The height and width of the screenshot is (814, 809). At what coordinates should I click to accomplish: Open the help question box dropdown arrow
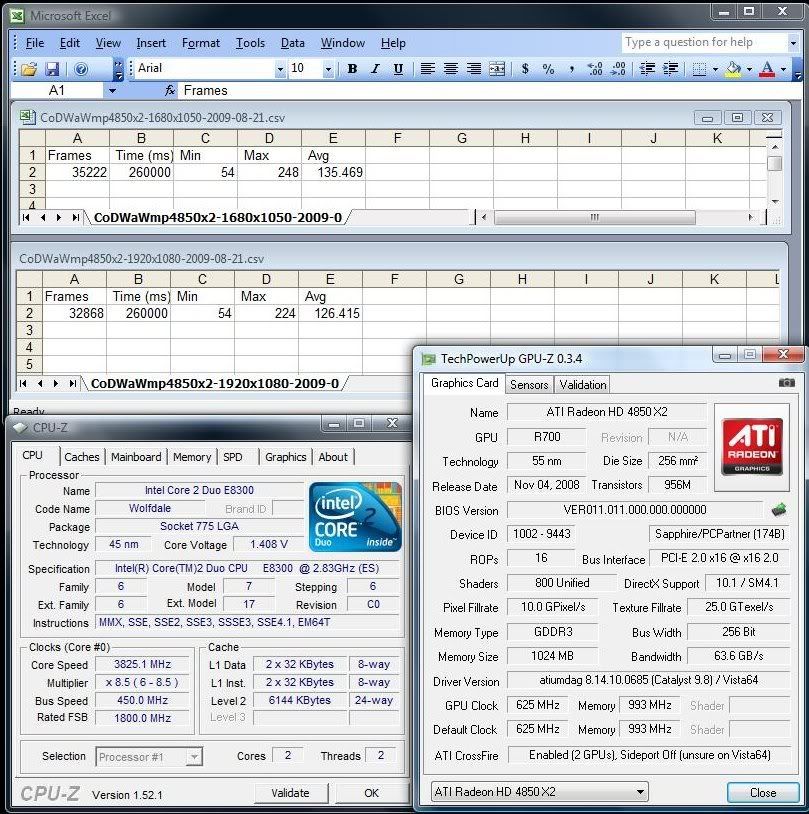(x=793, y=43)
